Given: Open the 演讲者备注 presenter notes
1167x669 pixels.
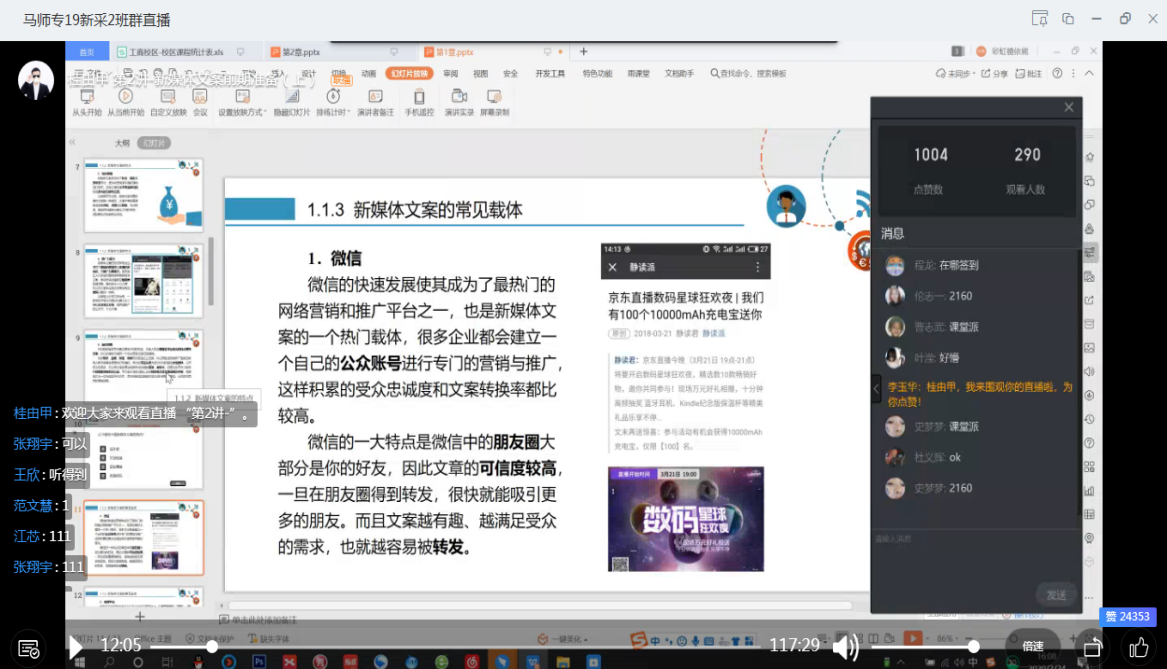Looking at the screenshot, I should click(376, 97).
